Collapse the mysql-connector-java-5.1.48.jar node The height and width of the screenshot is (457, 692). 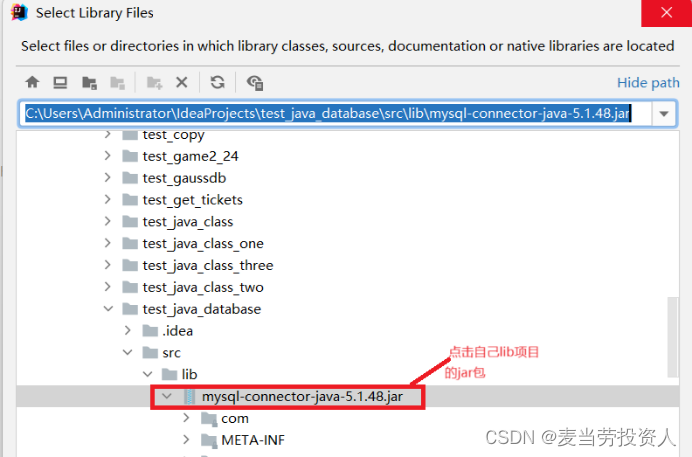point(167,396)
